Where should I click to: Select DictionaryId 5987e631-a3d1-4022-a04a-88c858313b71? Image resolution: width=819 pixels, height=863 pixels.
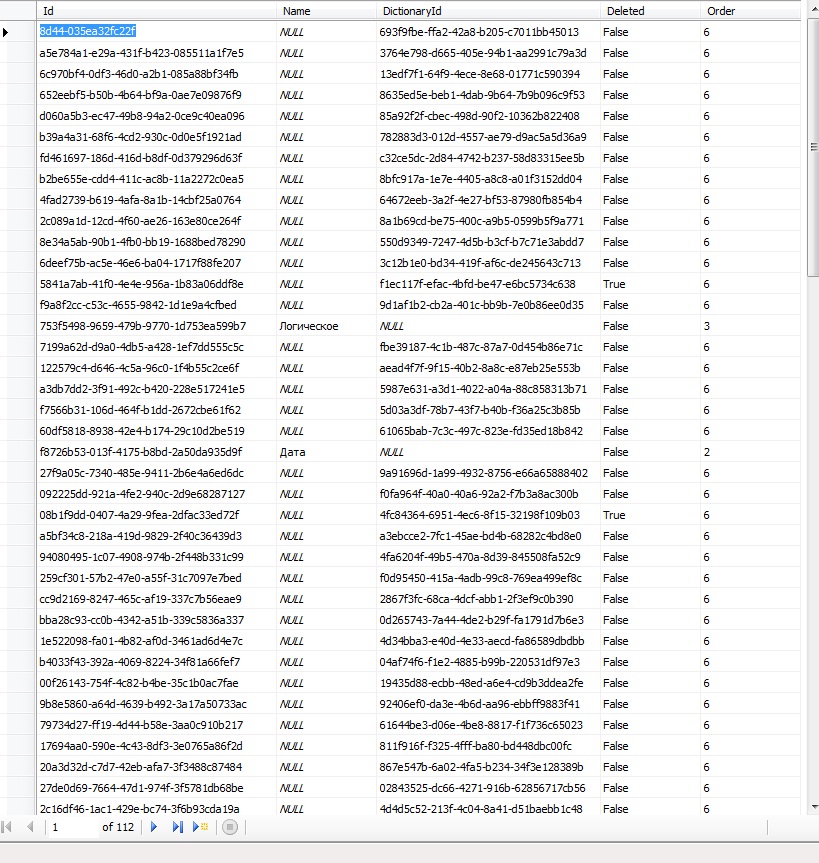point(488,389)
